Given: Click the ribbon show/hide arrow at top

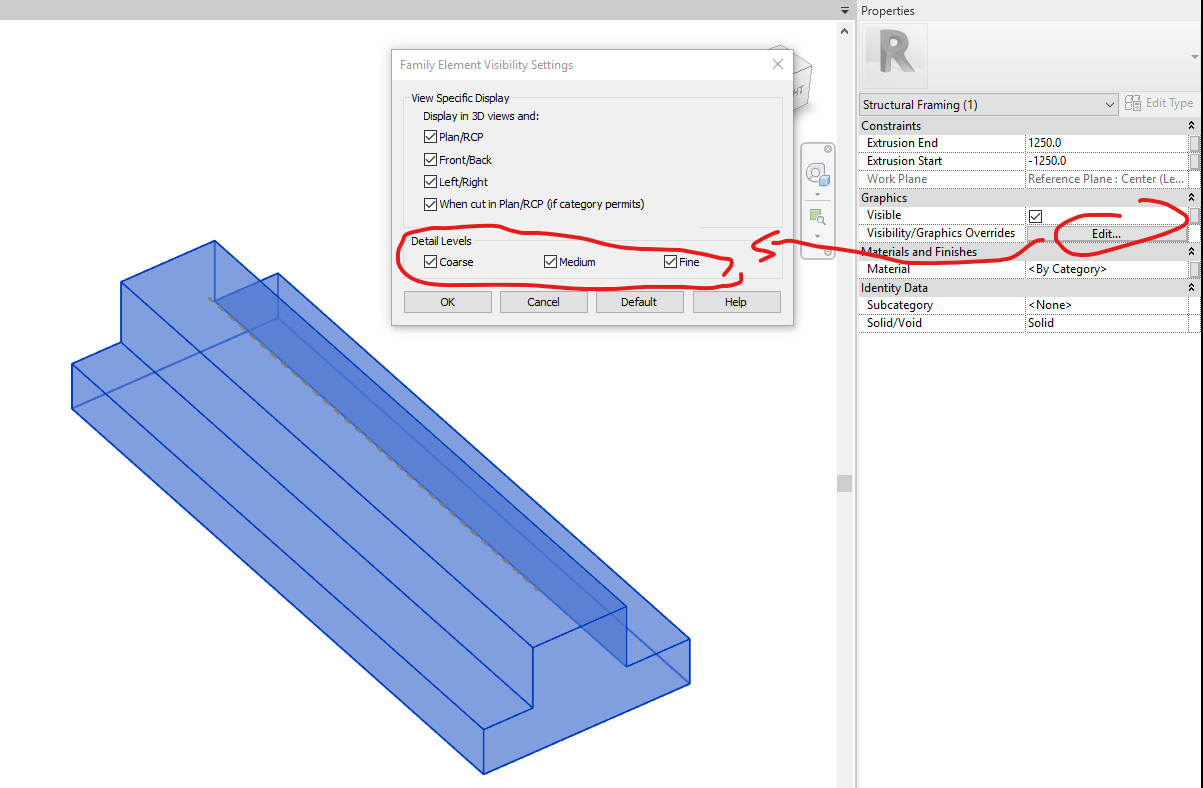Looking at the screenshot, I should (843, 10).
